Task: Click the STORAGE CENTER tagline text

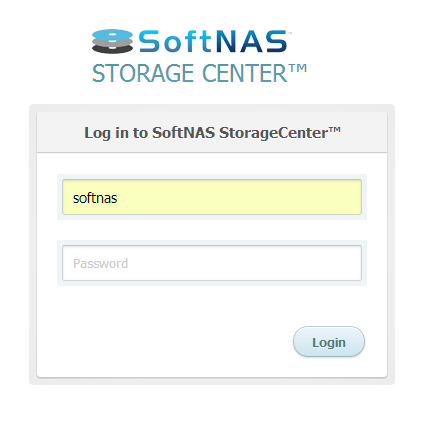Action: 199,73
